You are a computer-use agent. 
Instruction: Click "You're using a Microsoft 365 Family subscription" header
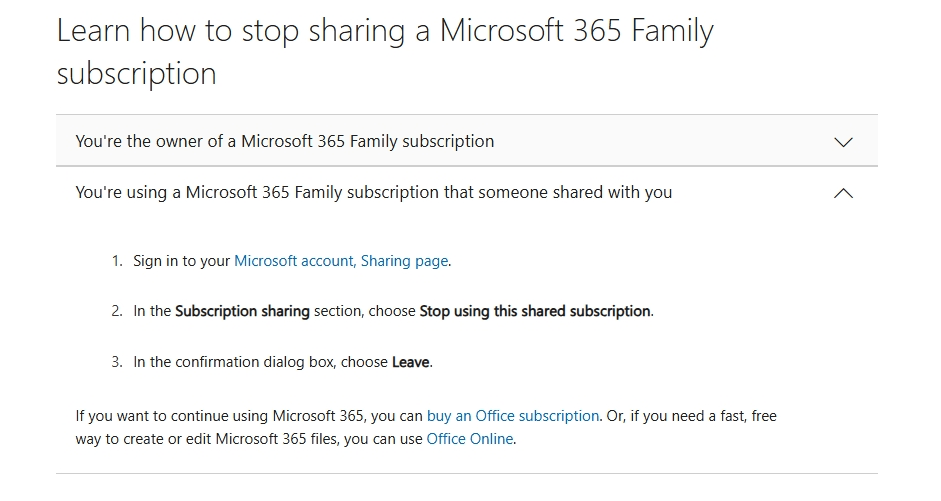tap(373, 192)
